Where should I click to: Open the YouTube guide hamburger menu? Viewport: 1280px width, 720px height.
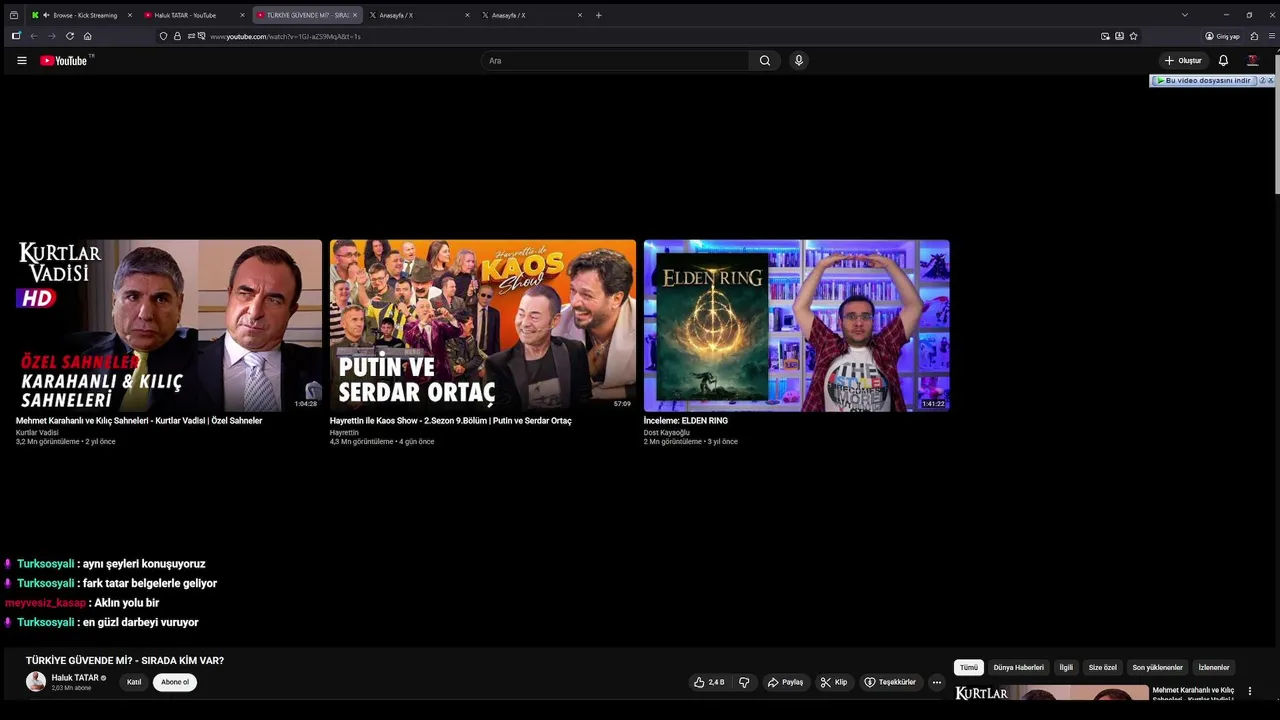tap(22, 61)
